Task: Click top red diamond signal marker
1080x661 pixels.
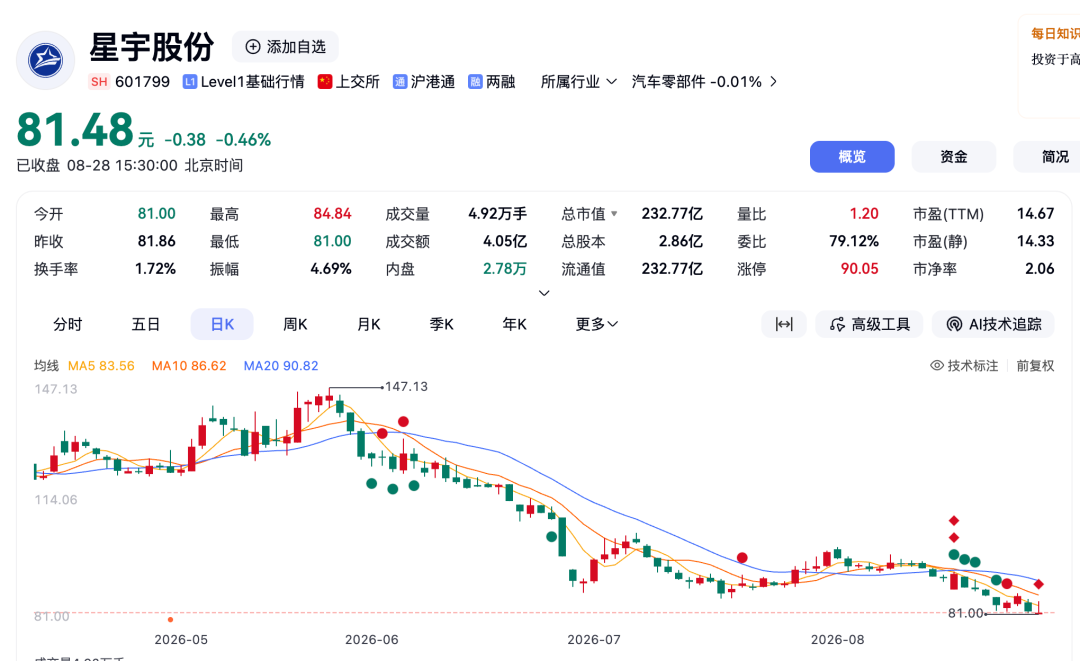Action: [954, 521]
